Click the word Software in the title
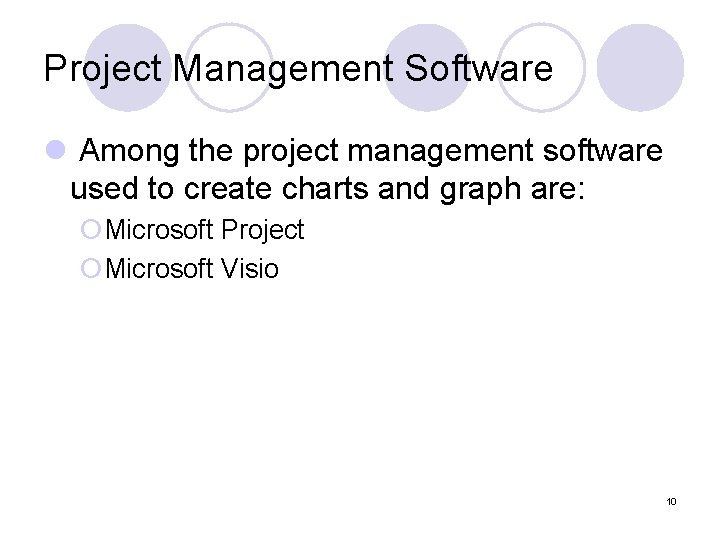Screen dimensions: 720x540 (479, 69)
